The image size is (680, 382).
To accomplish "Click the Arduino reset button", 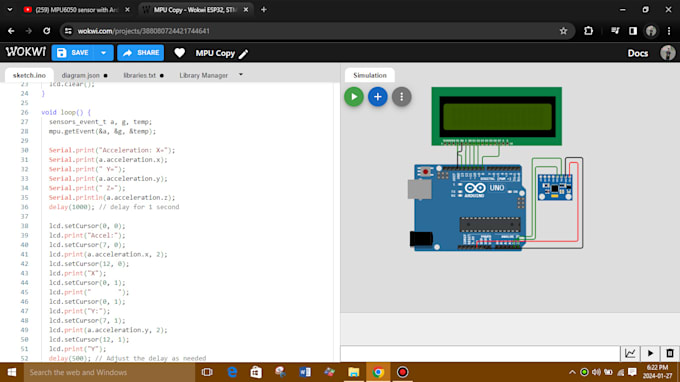I will 425,172.
